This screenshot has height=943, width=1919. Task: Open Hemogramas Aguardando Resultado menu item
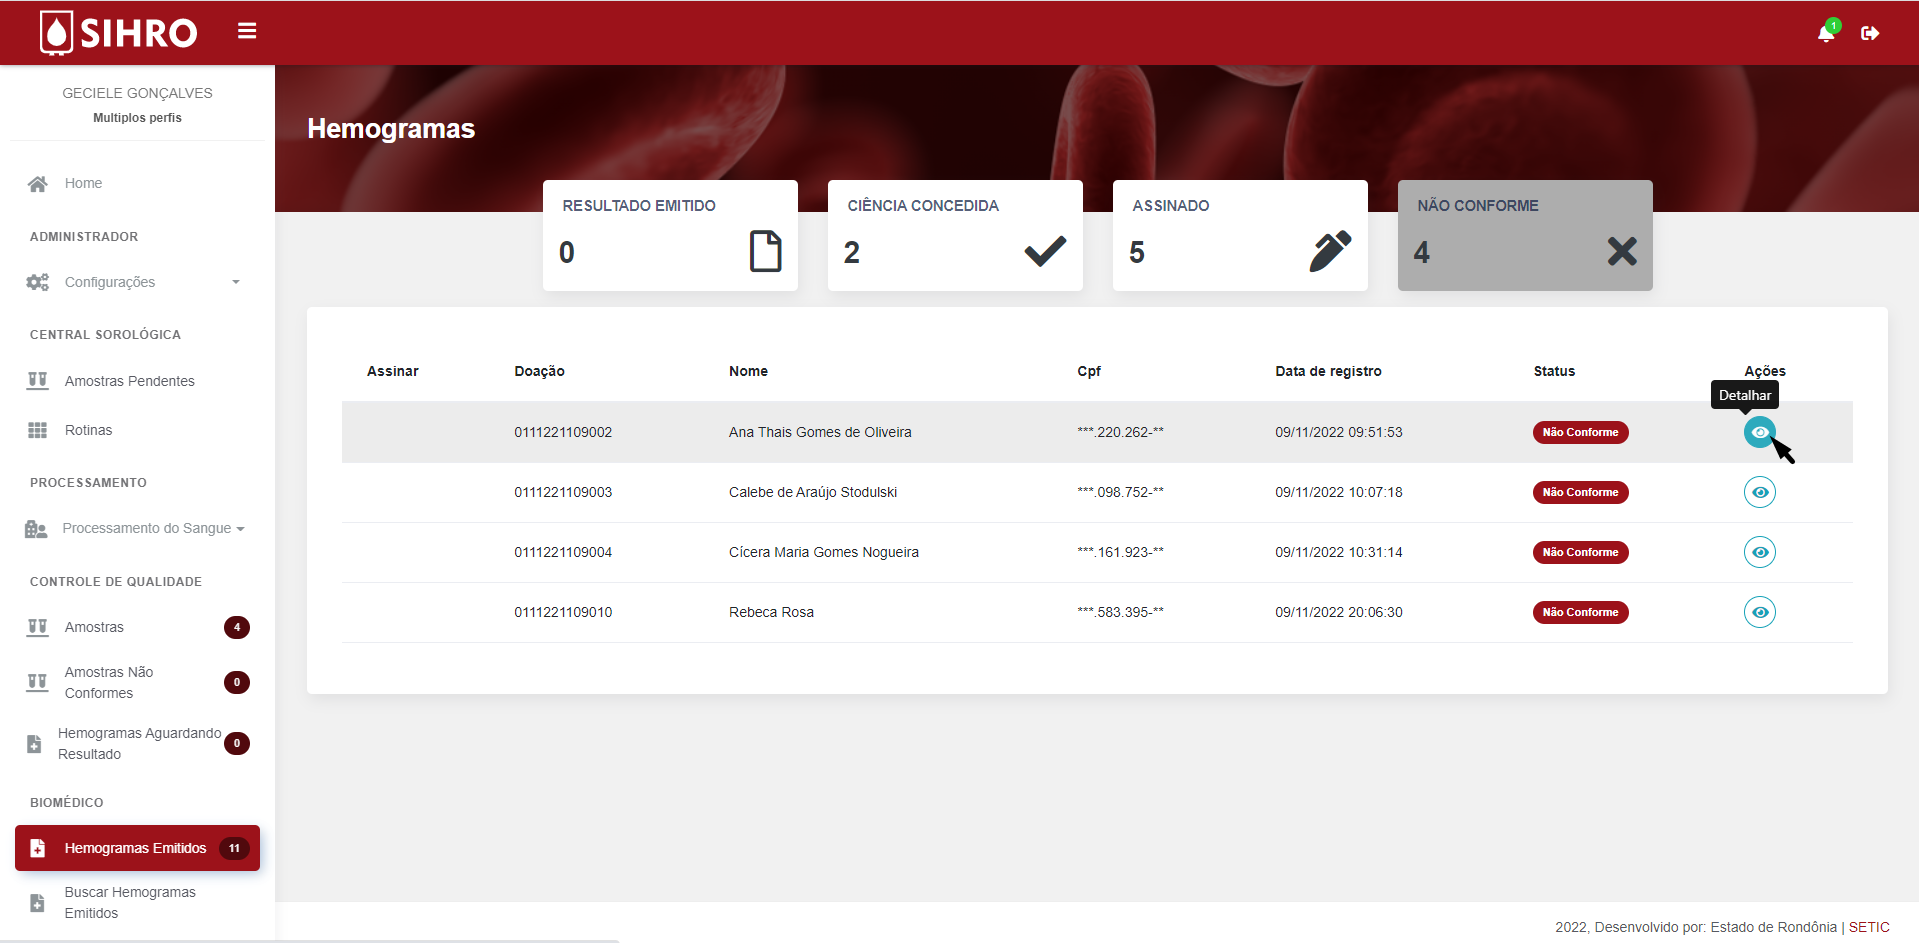coord(137,744)
